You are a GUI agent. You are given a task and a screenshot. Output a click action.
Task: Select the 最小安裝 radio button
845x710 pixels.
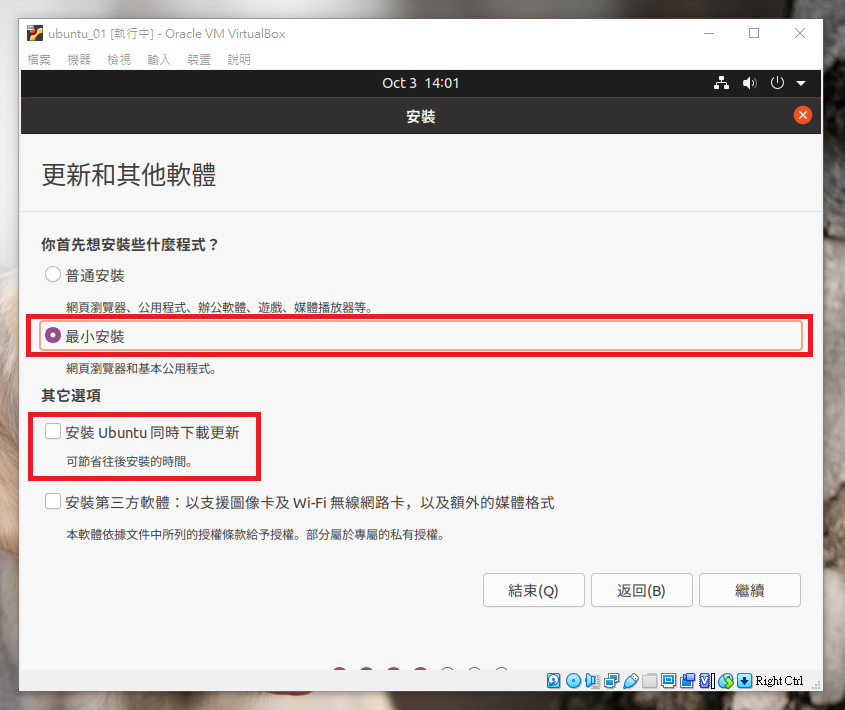pos(52,335)
